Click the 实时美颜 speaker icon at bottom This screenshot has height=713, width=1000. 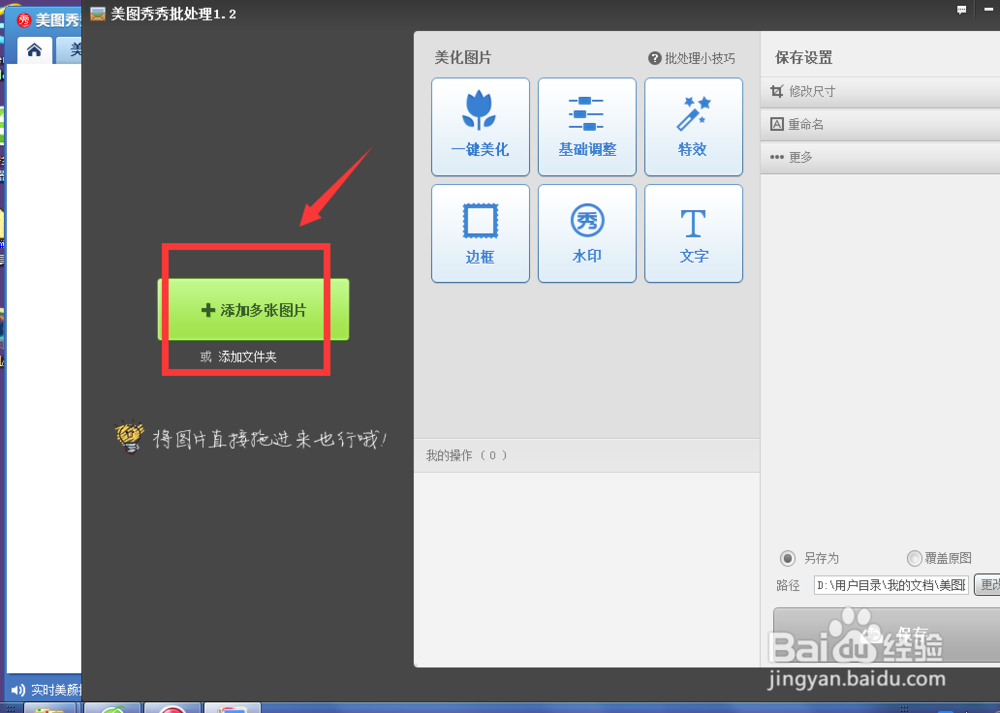(18, 690)
